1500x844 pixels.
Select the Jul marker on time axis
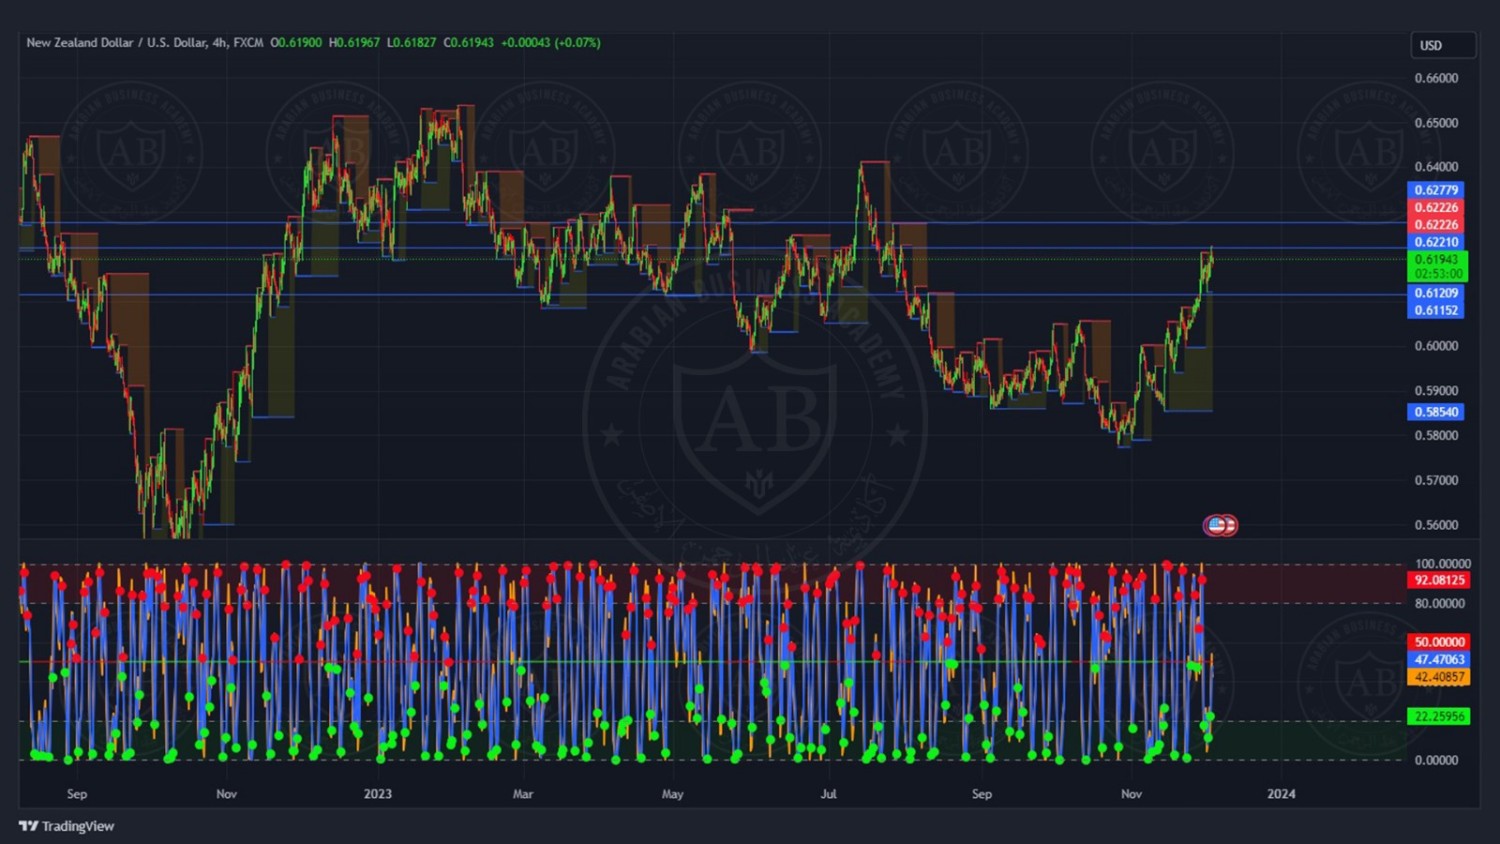click(x=828, y=794)
